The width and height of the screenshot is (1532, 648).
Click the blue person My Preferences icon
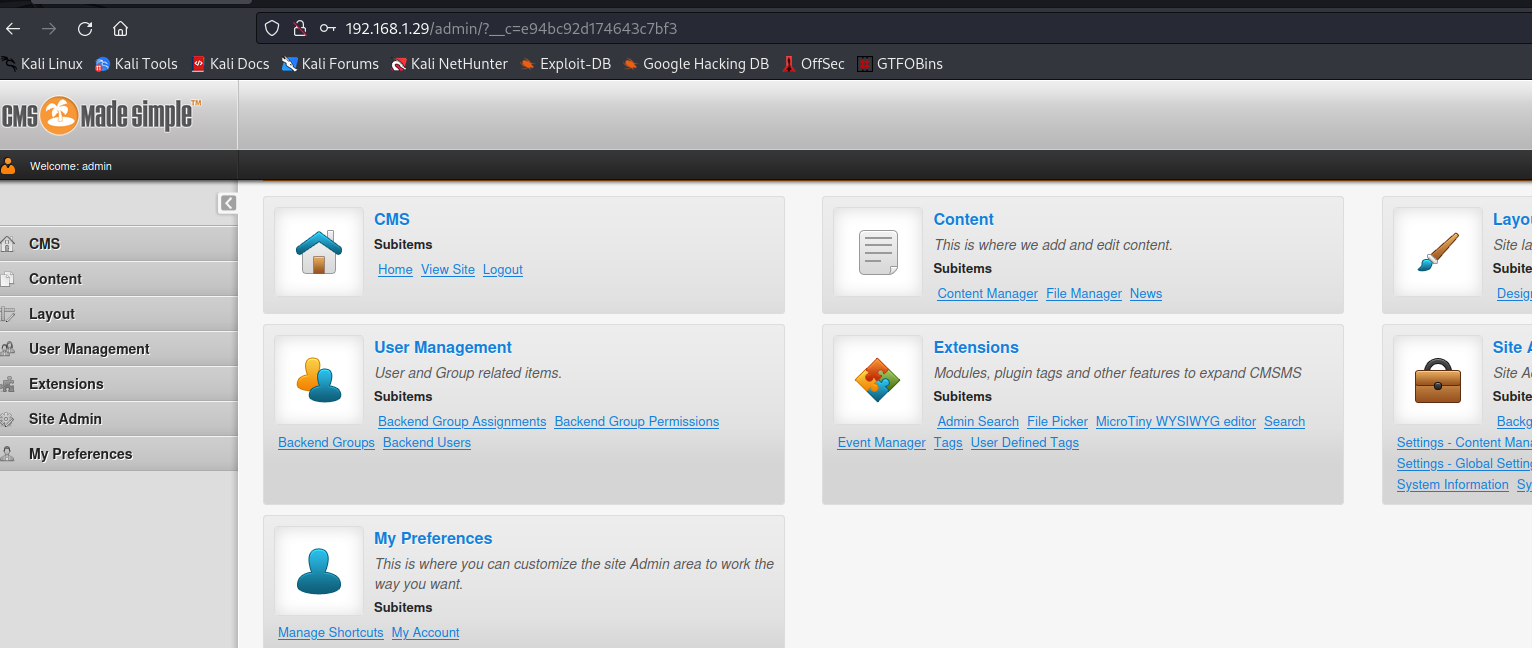coord(319,571)
